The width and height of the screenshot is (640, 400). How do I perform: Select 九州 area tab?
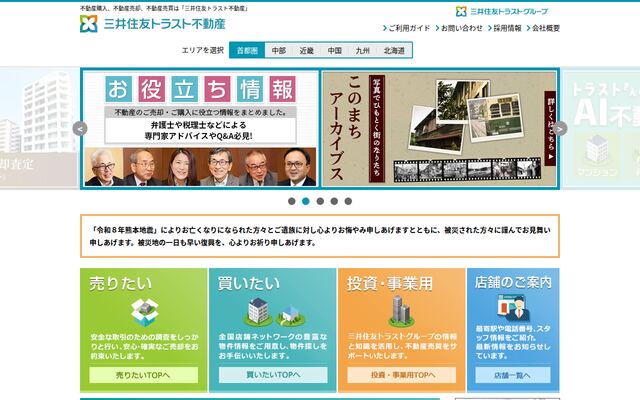(362, 50)
